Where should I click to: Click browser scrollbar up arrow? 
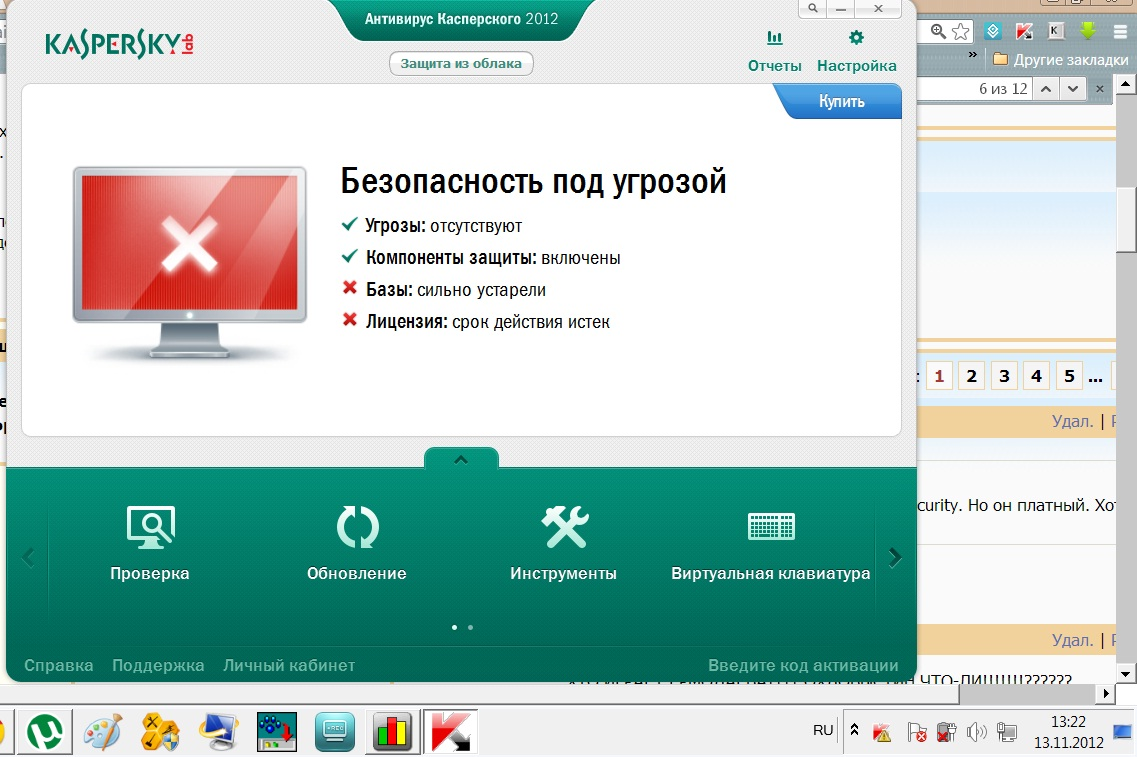coord(1125,84)
